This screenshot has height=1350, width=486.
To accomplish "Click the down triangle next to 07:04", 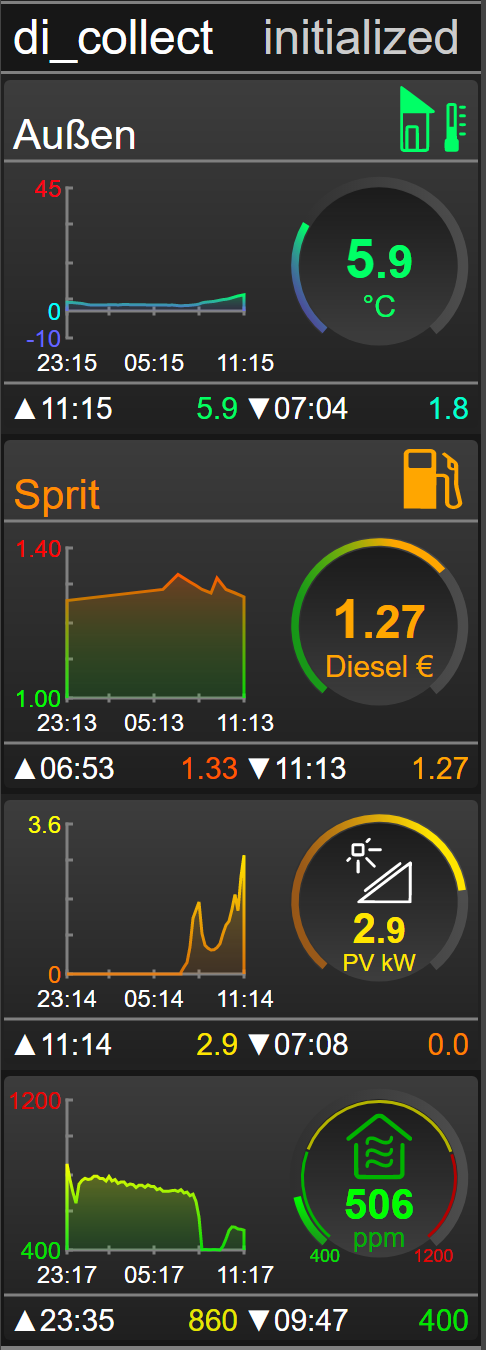I will pyautogui.click(x=258, y=408).
